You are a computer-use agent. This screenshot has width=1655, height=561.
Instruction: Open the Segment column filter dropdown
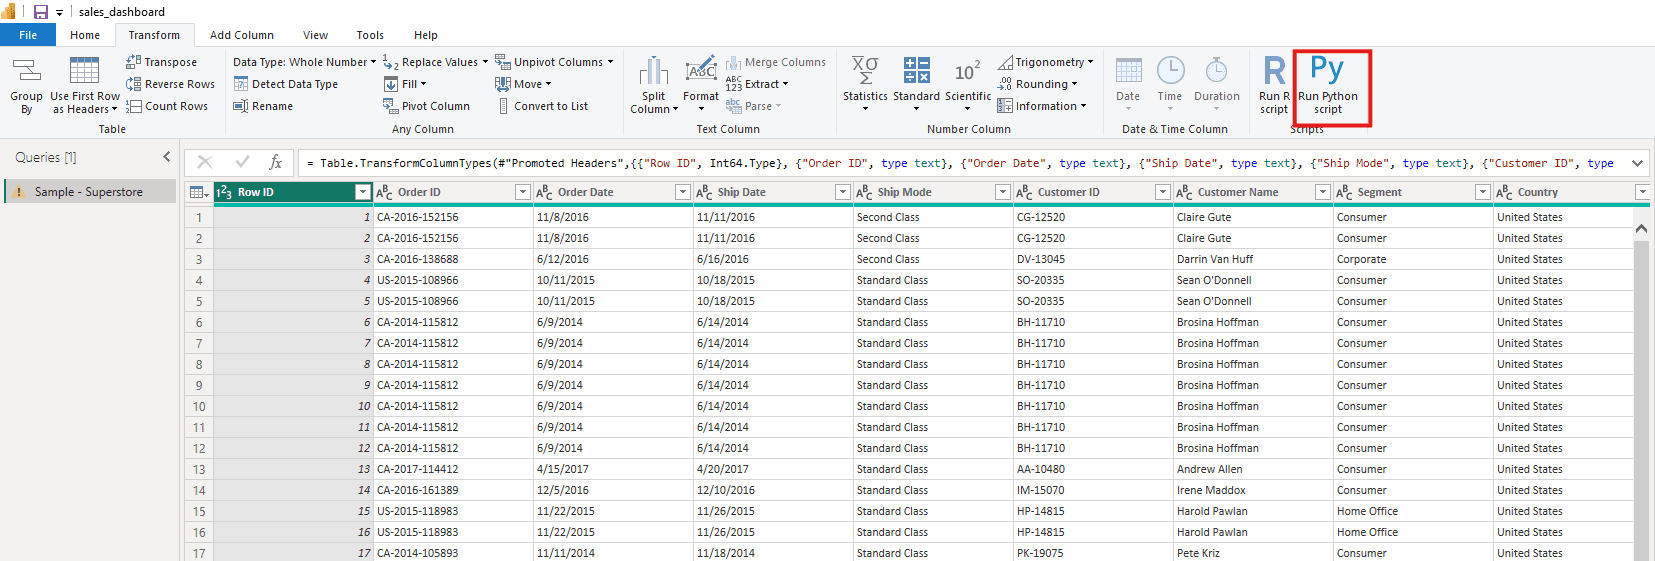click(x=1483, y=192)
